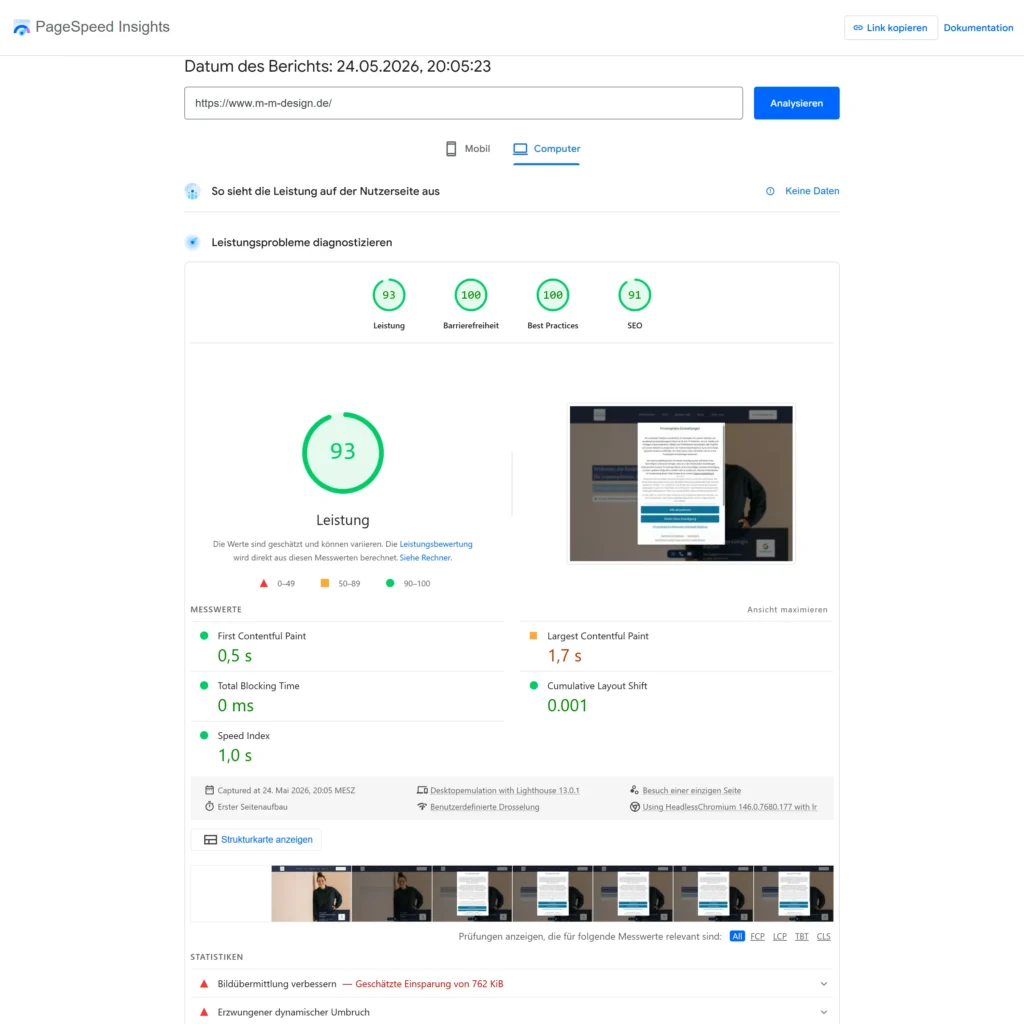Select the LCP audit filter

click(779, 936)
